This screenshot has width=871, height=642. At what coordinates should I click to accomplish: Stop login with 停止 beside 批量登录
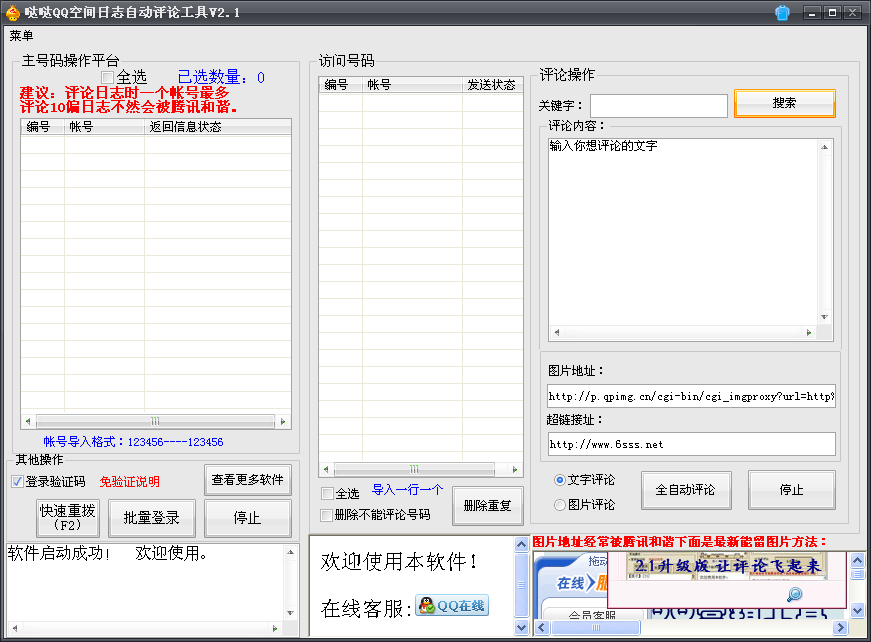pyautogui.click(x=247, y=518)
